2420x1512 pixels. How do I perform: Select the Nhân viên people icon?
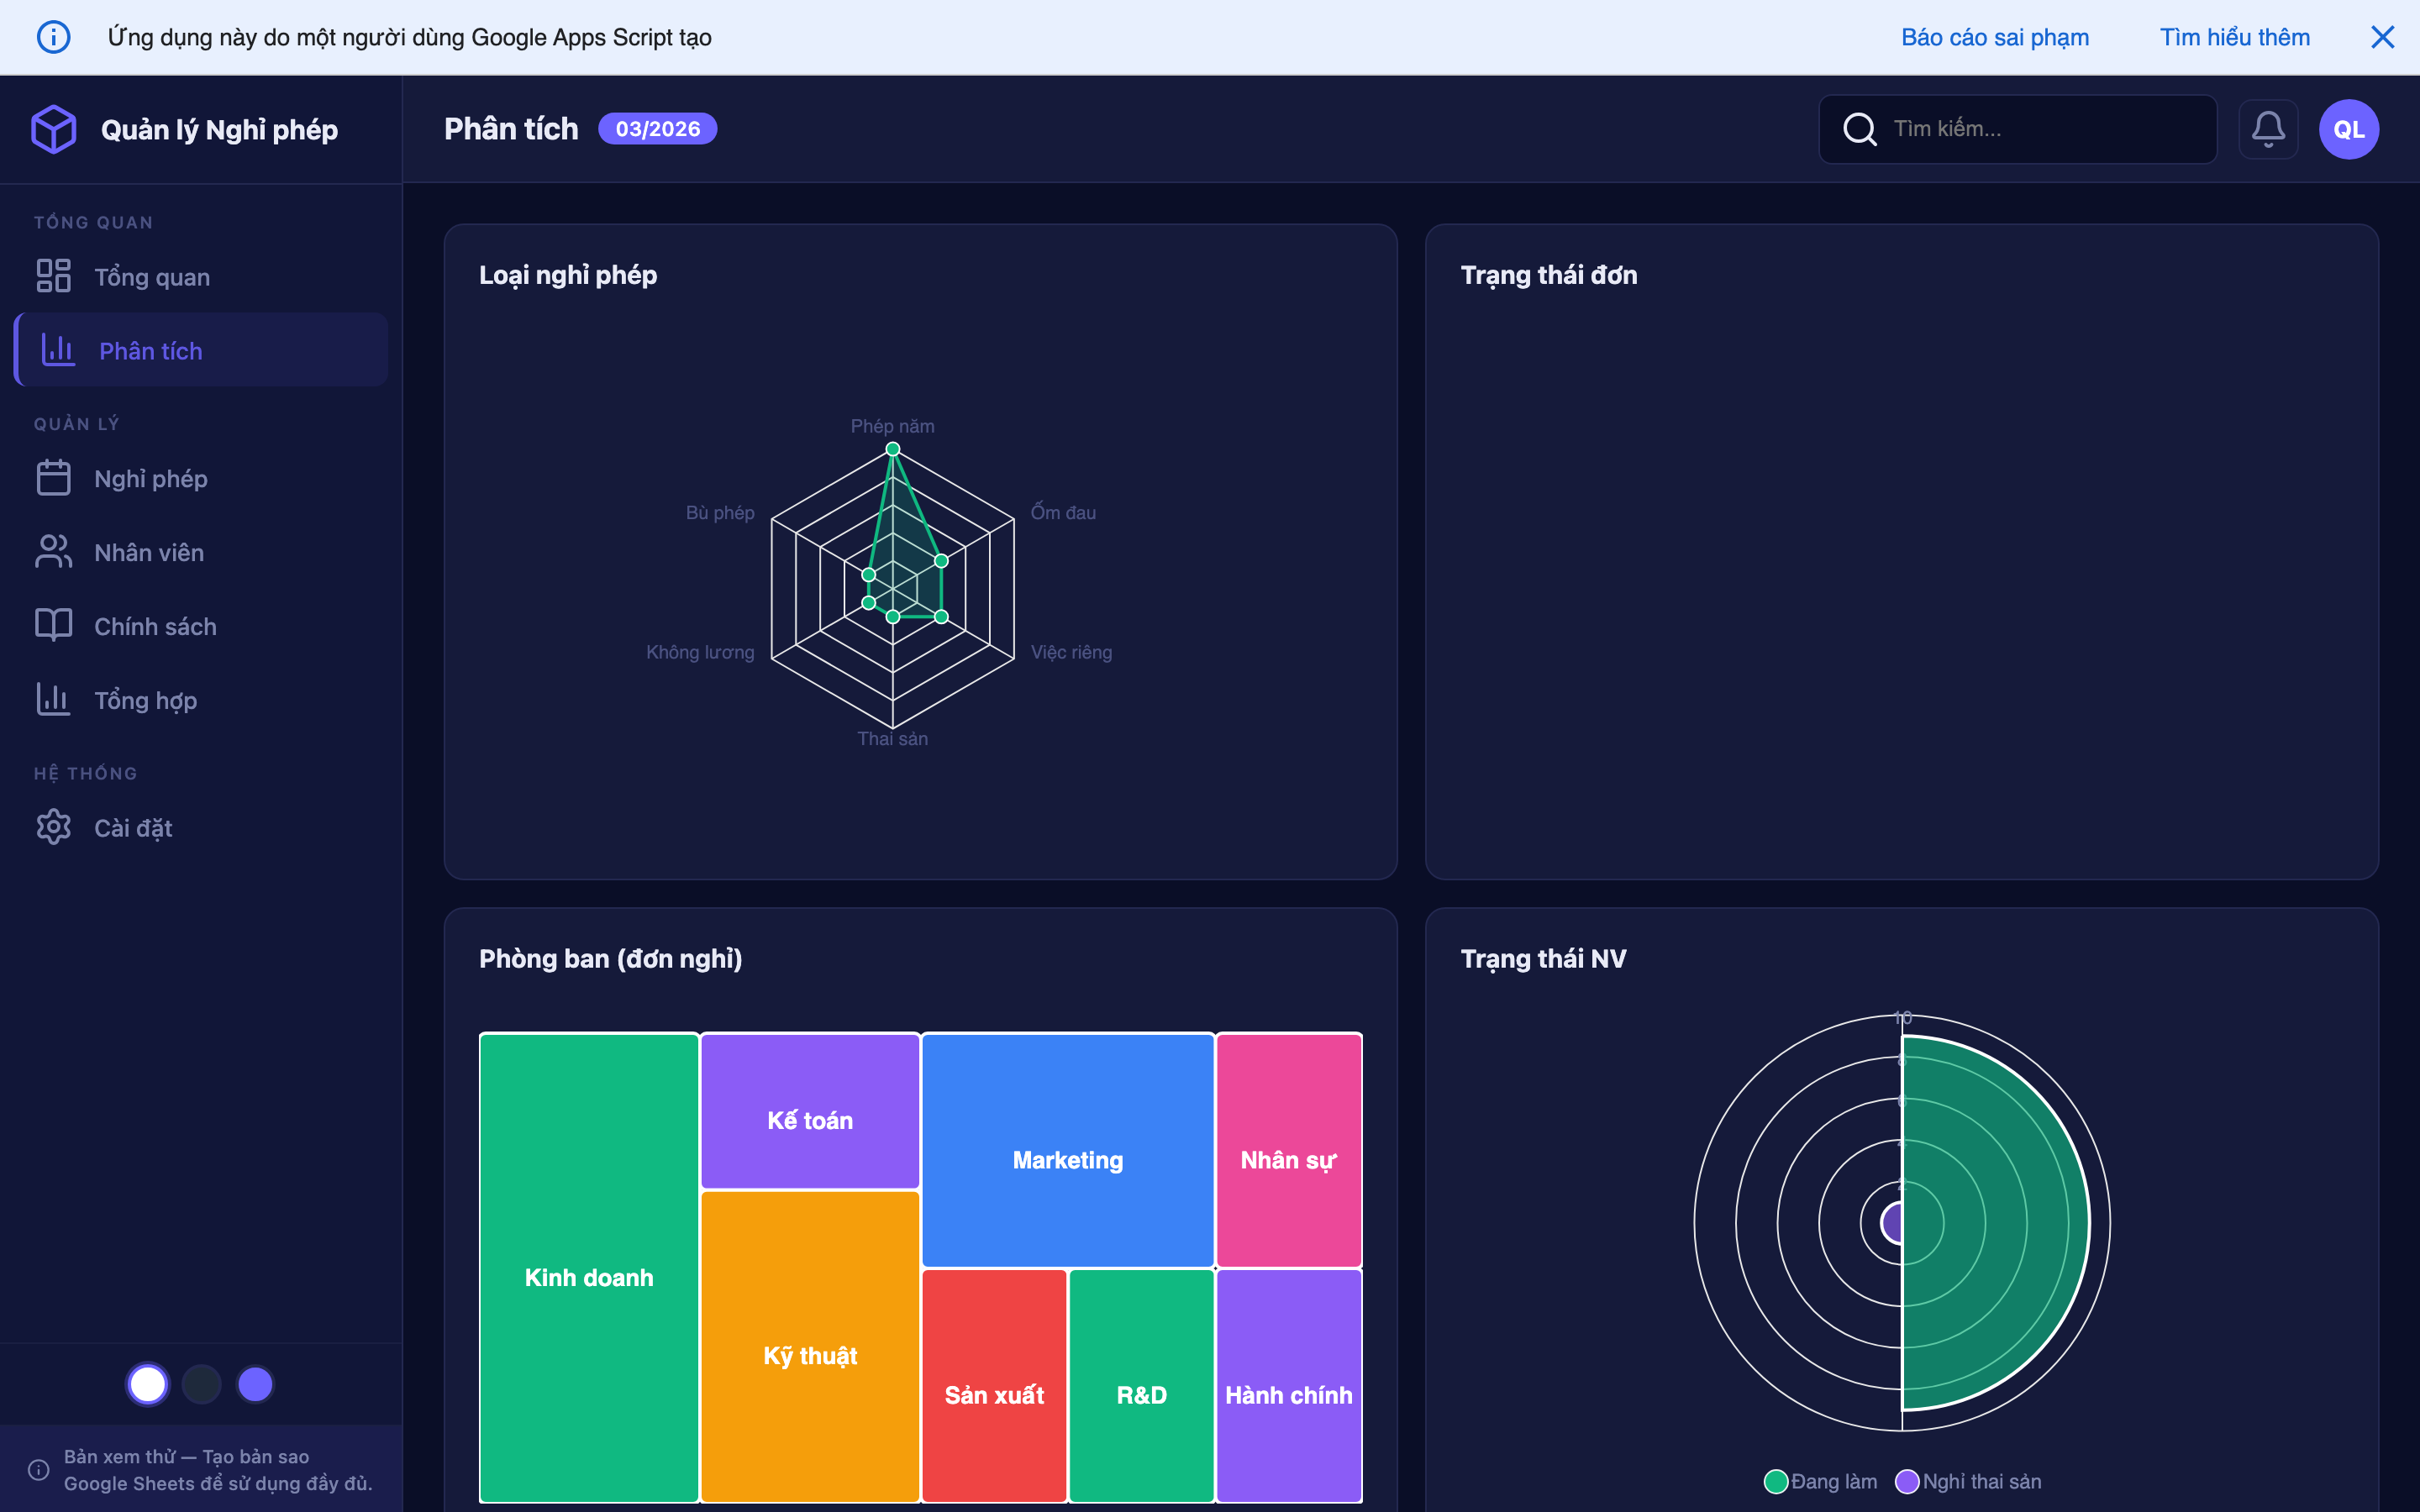53,551
